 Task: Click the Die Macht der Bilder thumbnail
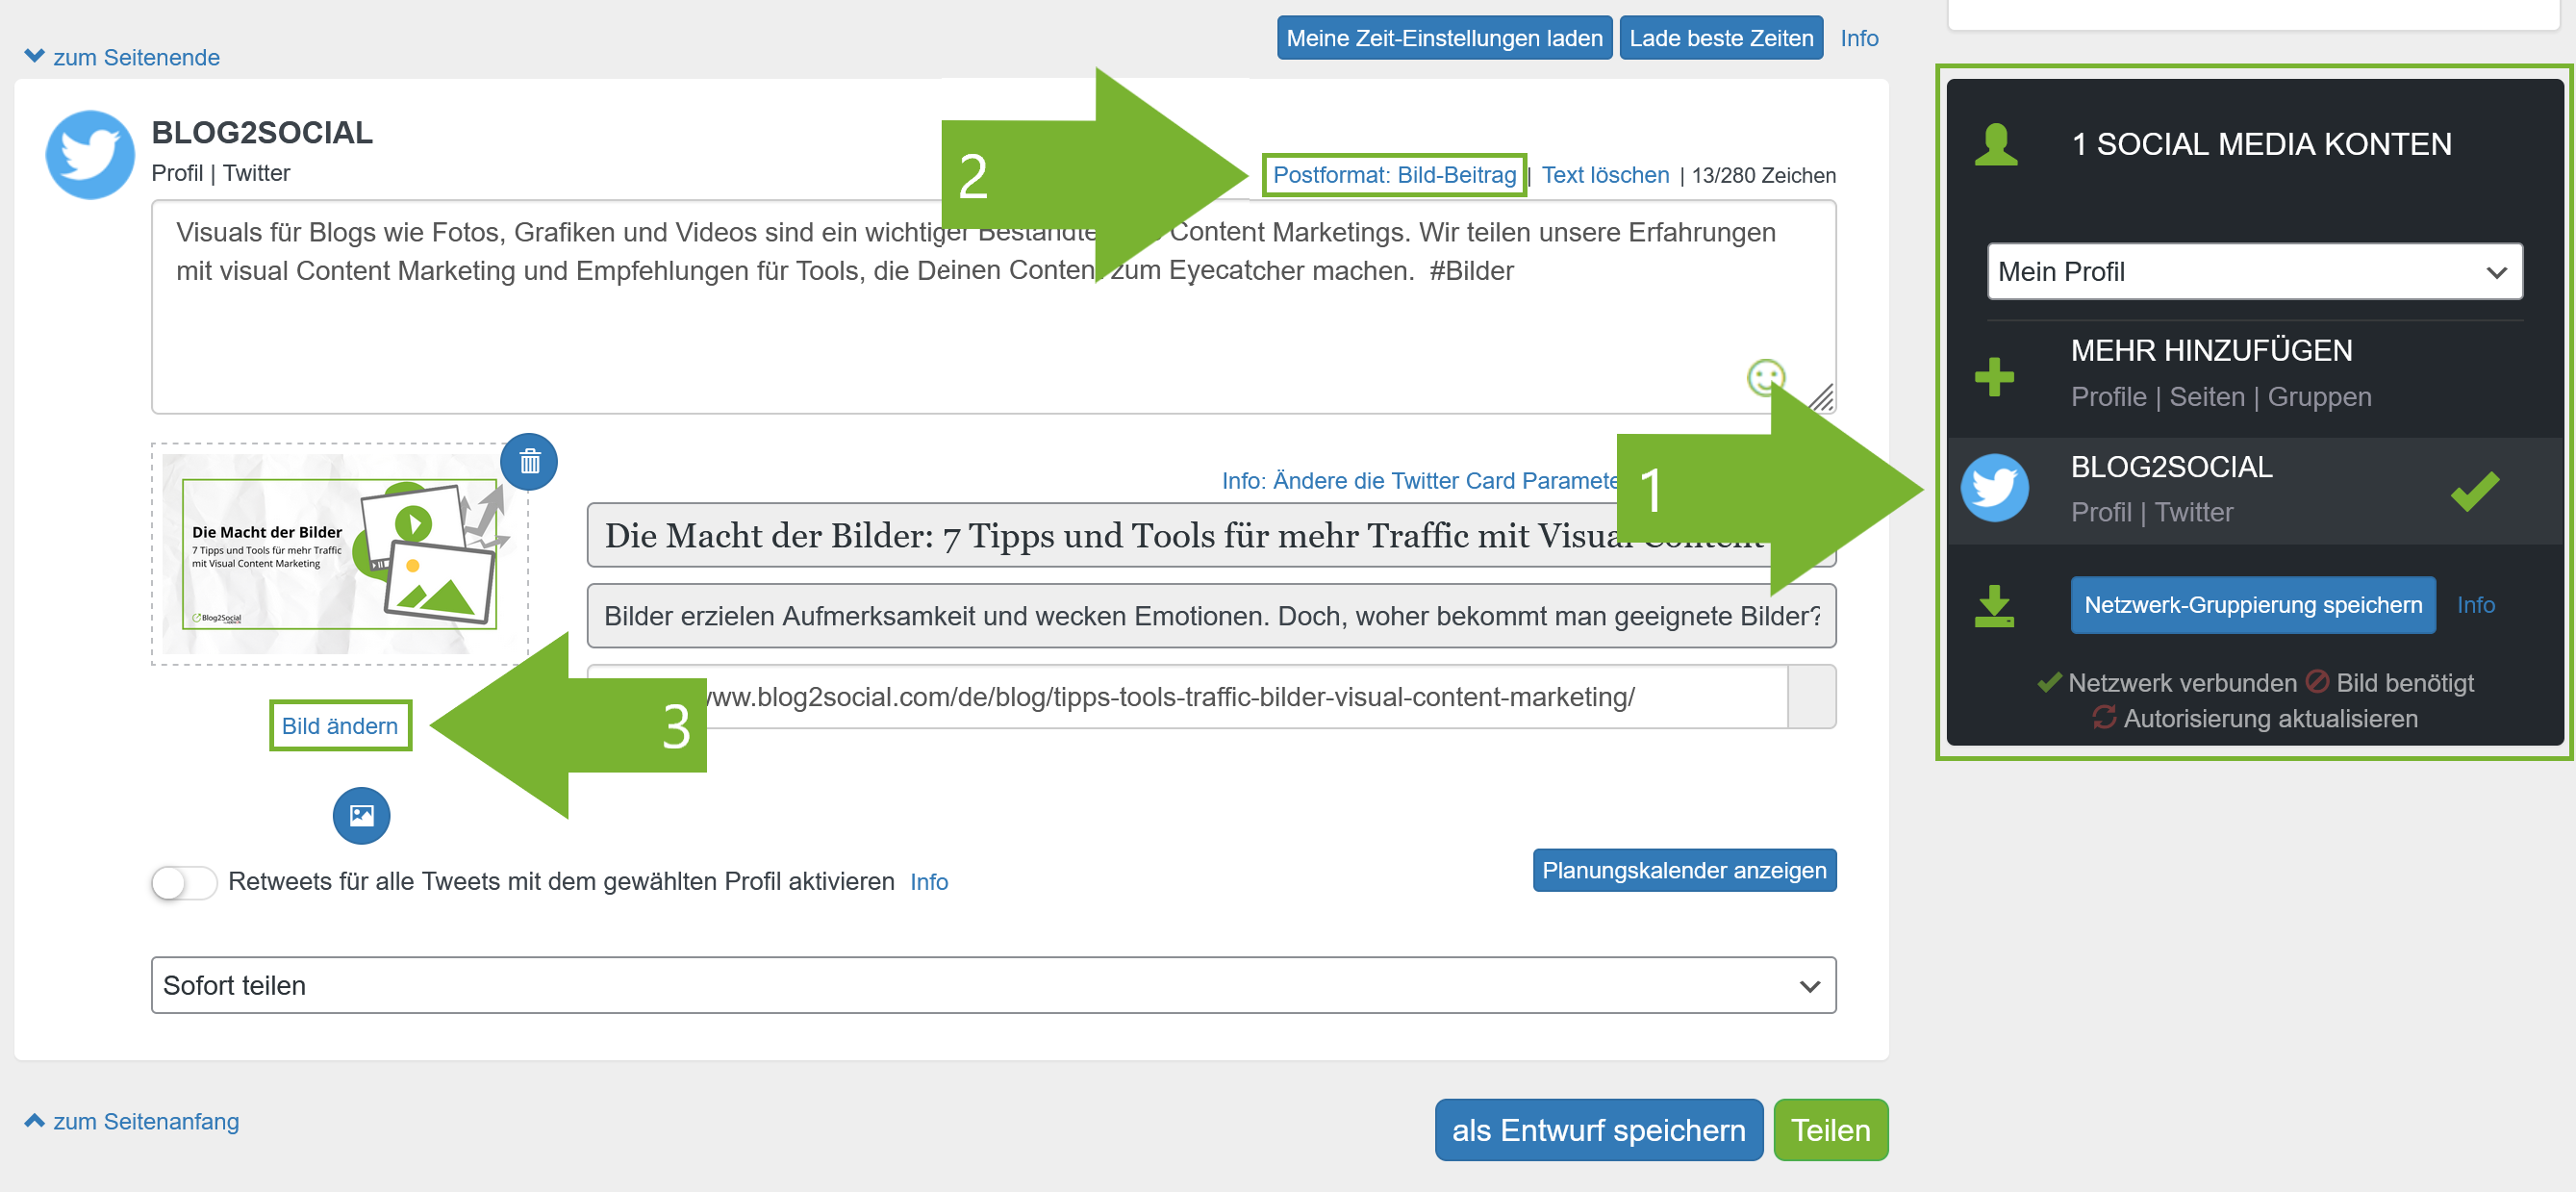click(339, 554)
